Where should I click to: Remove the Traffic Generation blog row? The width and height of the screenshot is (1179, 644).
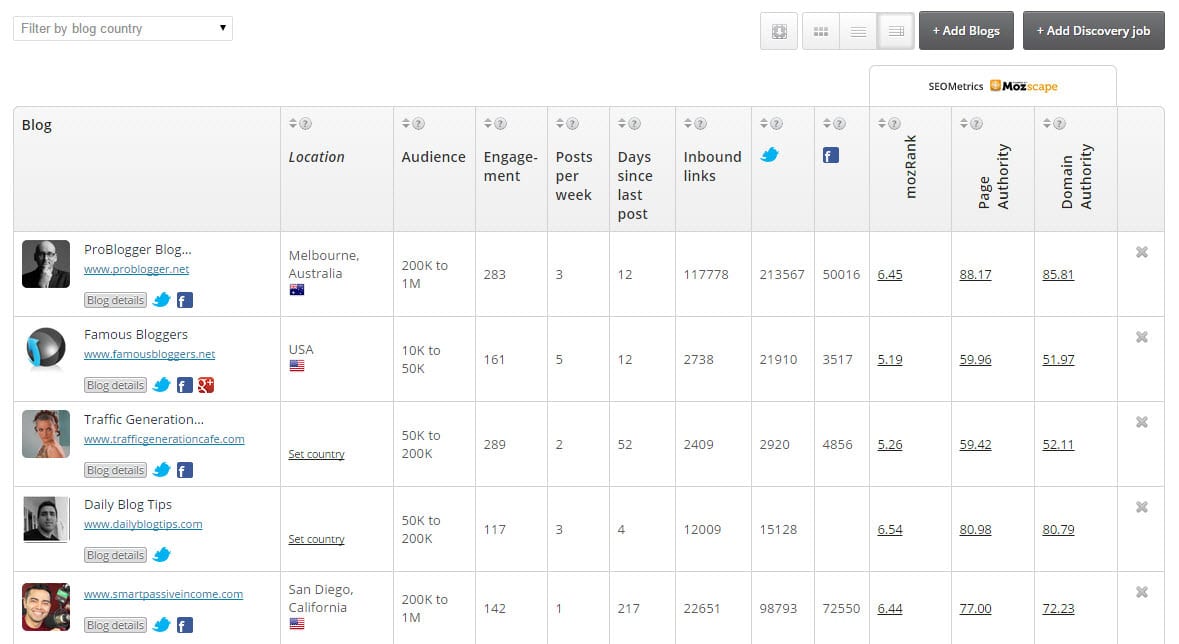1141,422
